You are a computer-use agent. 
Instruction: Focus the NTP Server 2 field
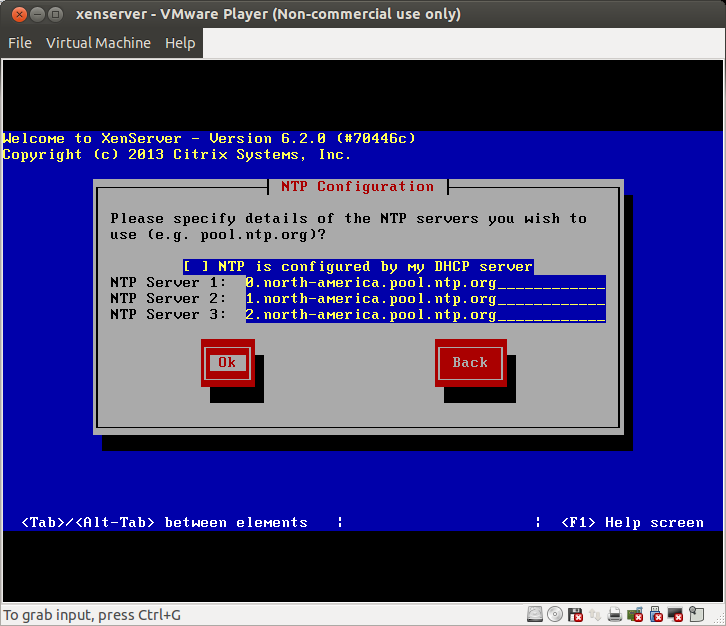[x=425, y=299]
